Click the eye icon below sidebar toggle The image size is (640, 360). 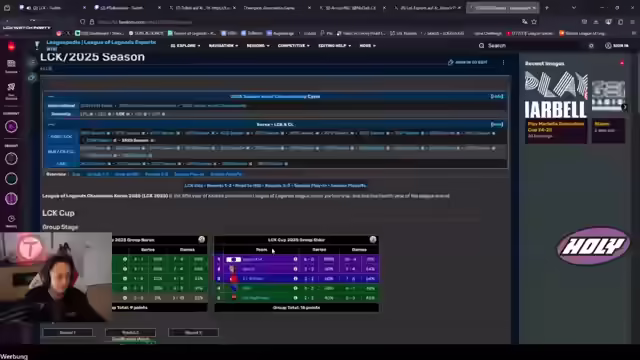[32, 77]
